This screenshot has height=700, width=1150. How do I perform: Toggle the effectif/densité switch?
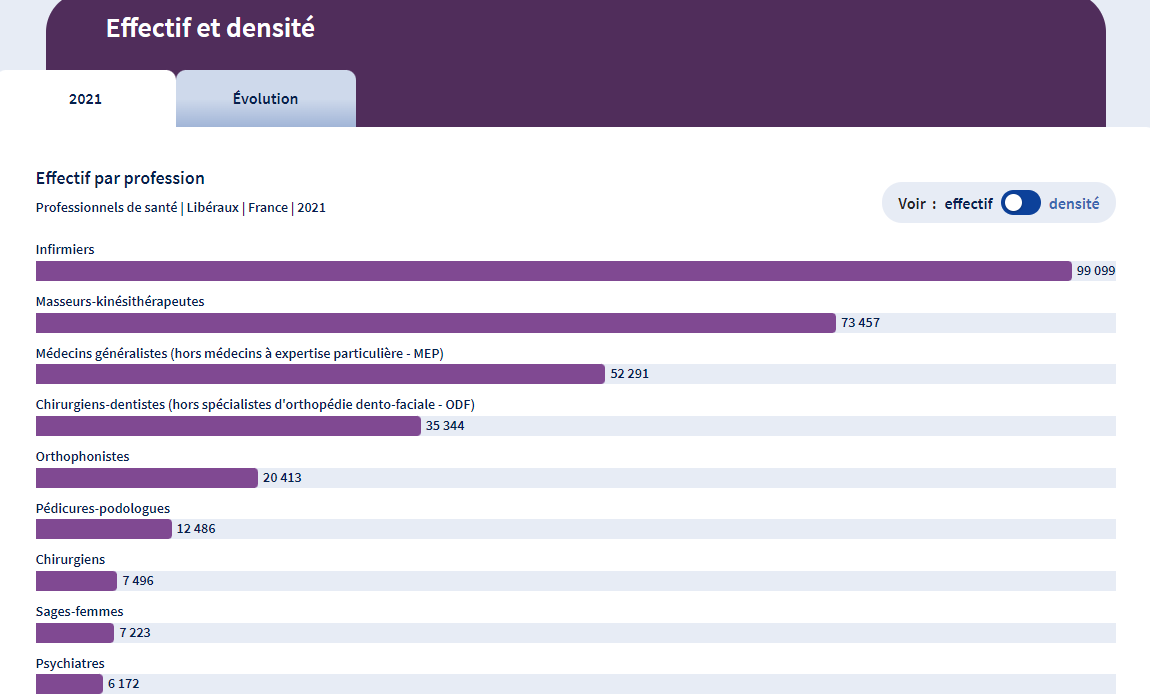click(x=1020, y=203)
